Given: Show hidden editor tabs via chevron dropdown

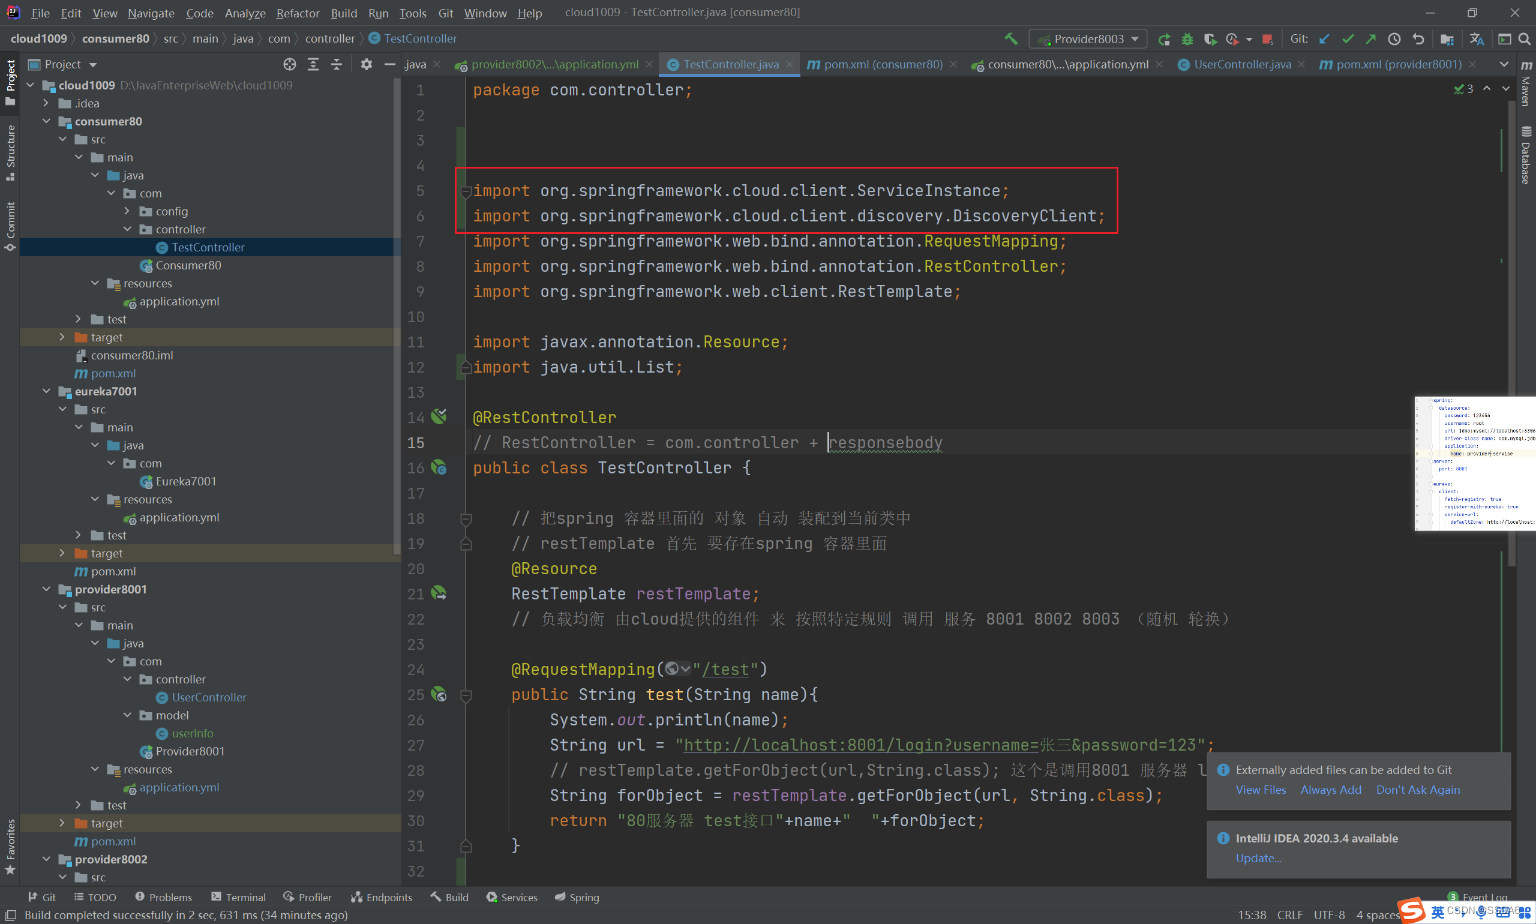Looking at the screenshot, I should tap(1504, 64).
